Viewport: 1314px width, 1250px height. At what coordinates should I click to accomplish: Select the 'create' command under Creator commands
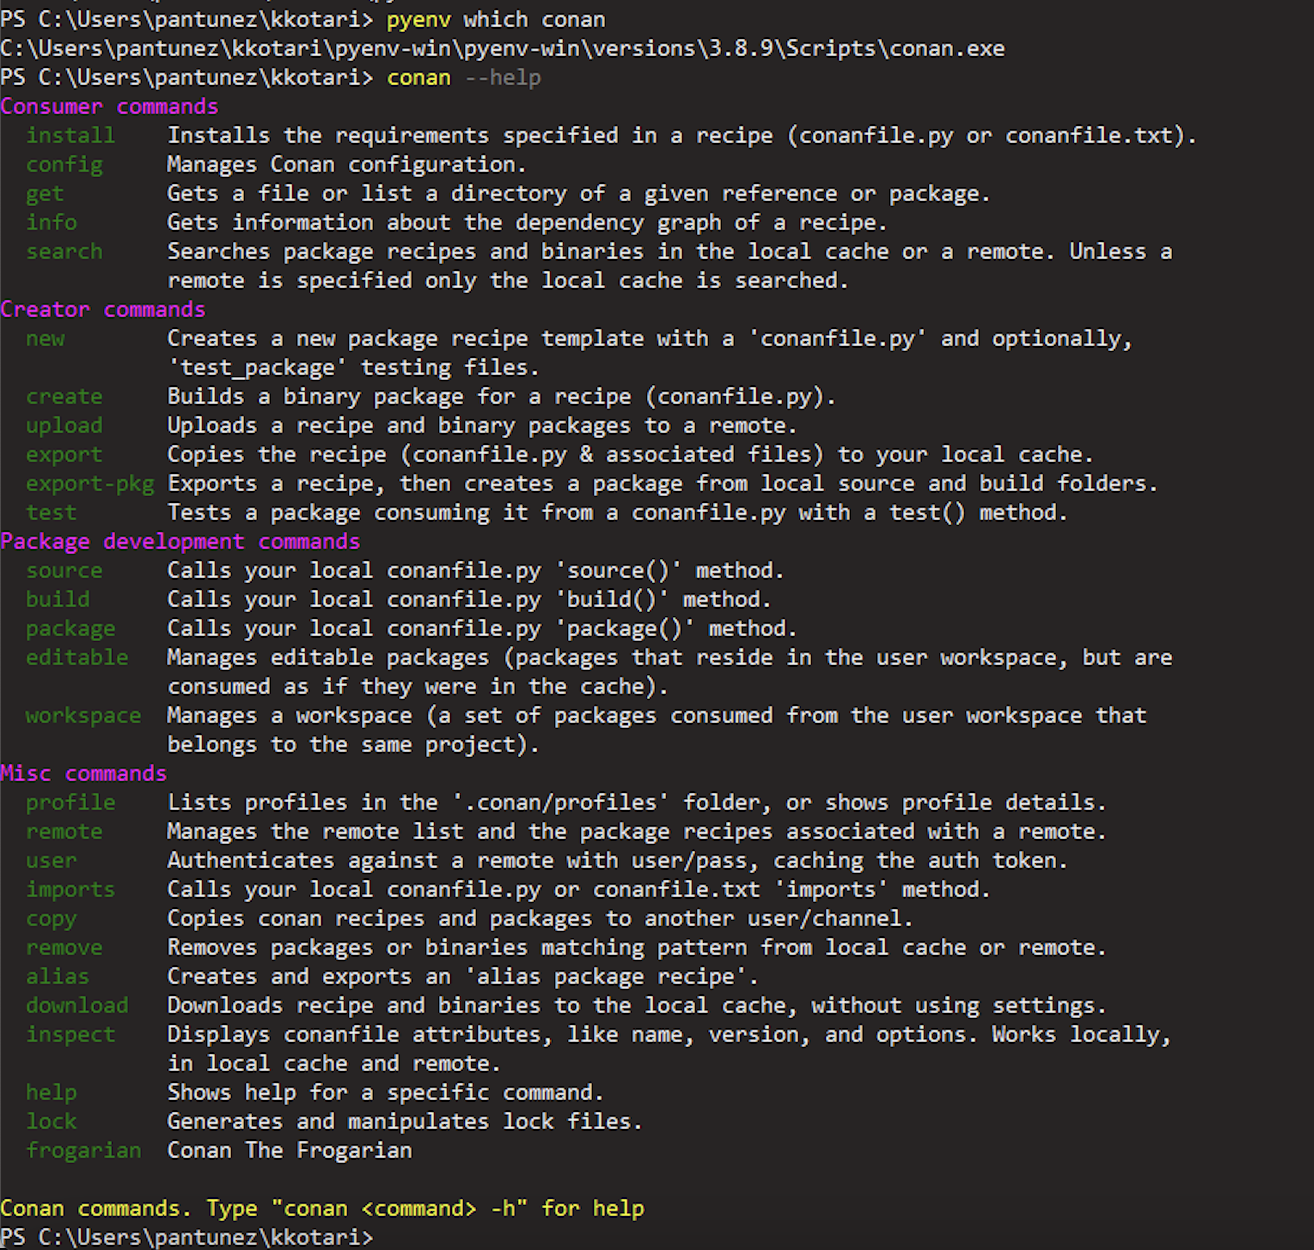64,396
